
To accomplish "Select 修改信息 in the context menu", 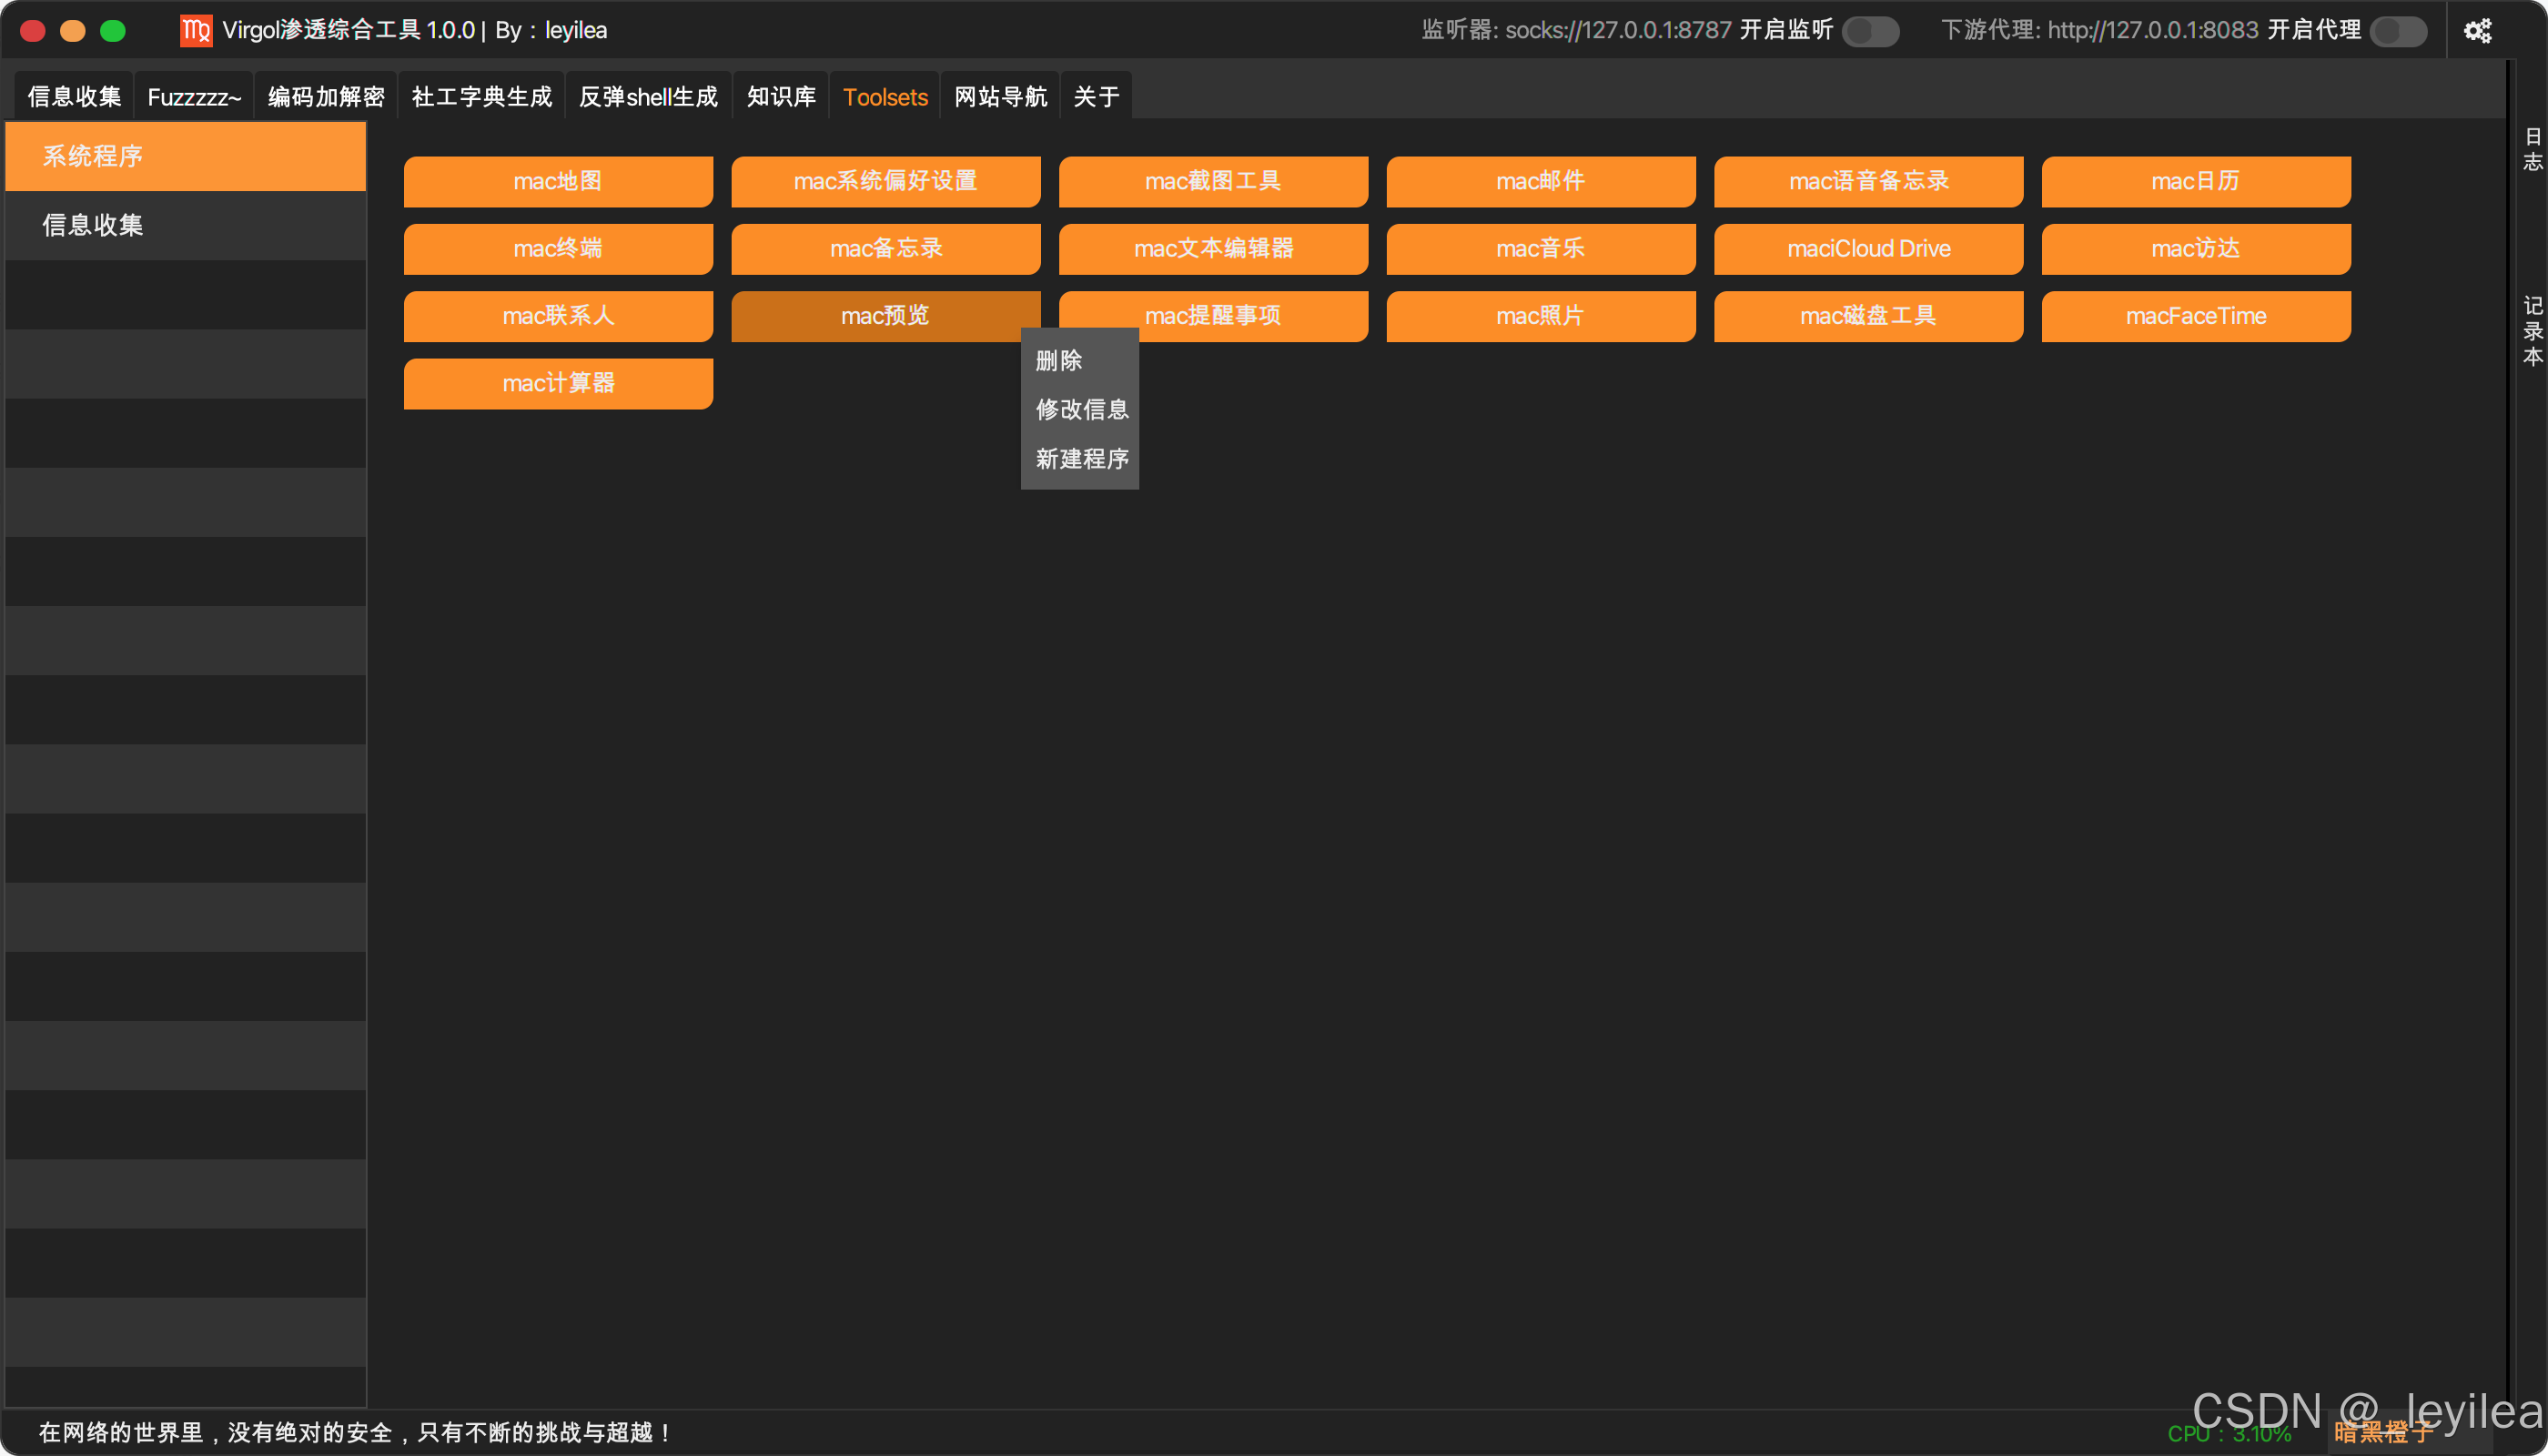I will (1081, 410).
